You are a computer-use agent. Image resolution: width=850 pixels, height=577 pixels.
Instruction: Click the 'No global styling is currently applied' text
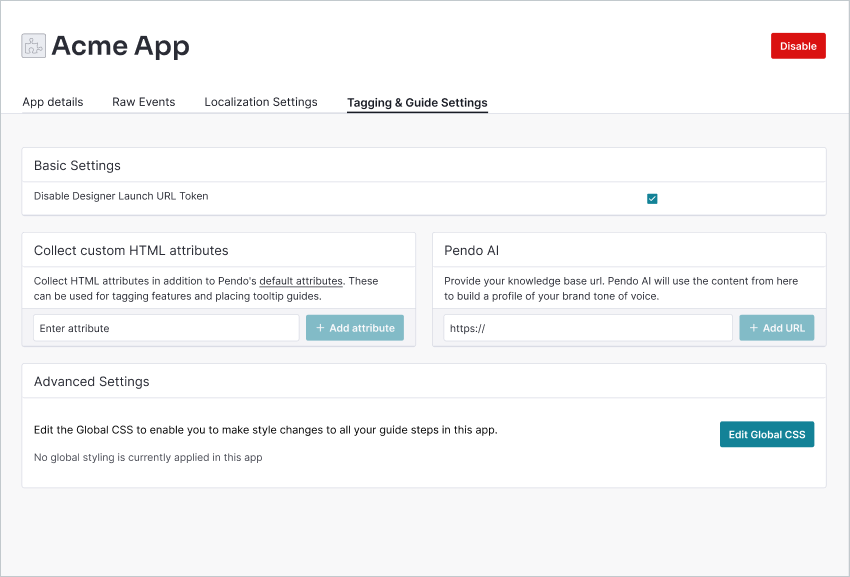[148, 457]
